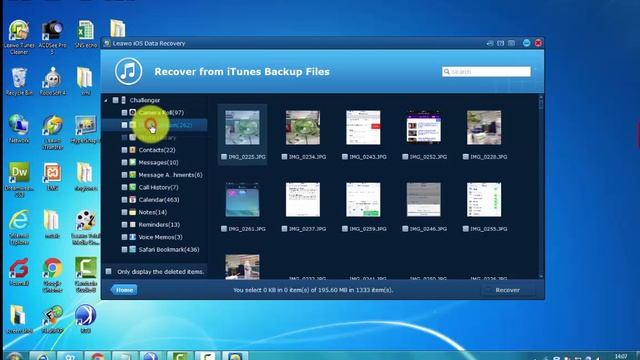Select Reminders(13) in the category tree
The height and width of the screenshot is (360, 640).
(159, 224)
